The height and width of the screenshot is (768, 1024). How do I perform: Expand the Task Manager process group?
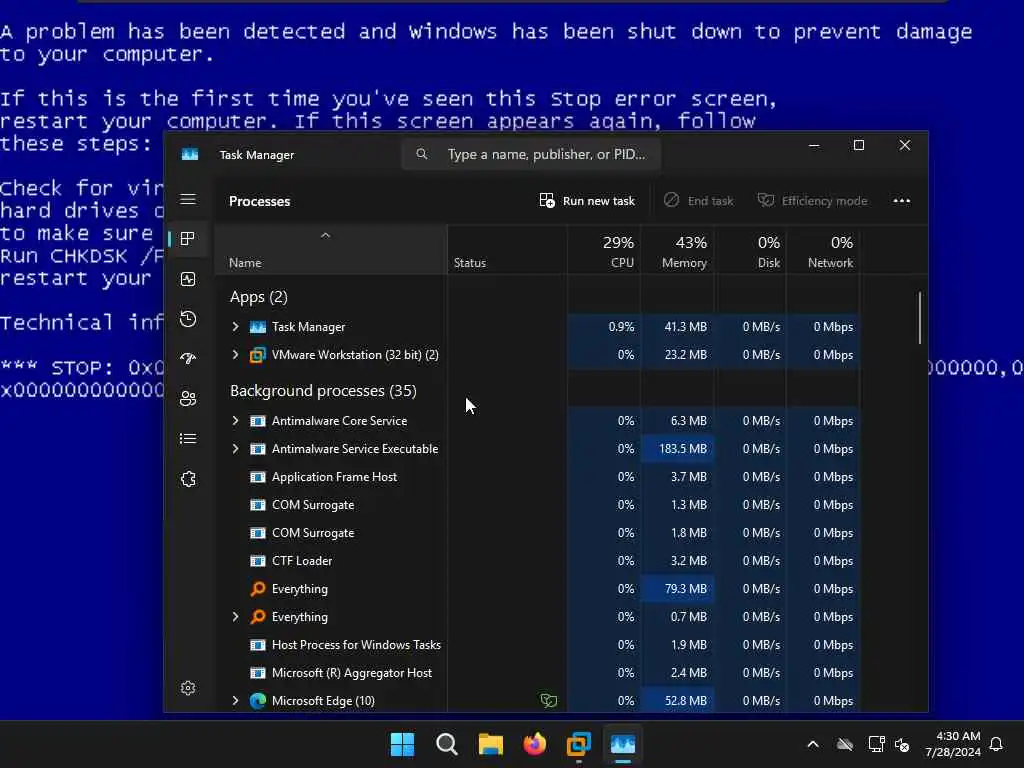[235, 327]
